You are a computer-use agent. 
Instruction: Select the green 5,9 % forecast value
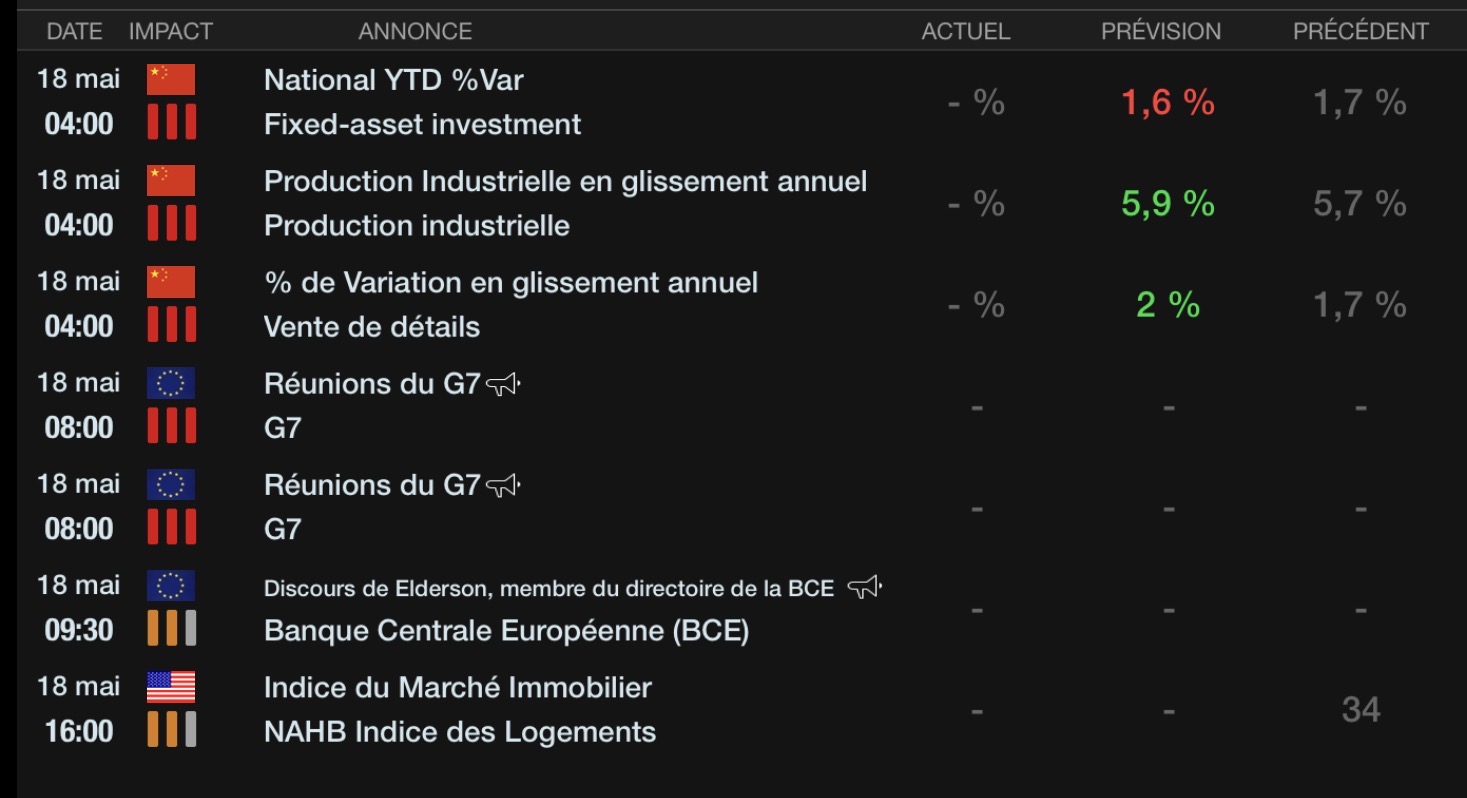point(1168,203)
